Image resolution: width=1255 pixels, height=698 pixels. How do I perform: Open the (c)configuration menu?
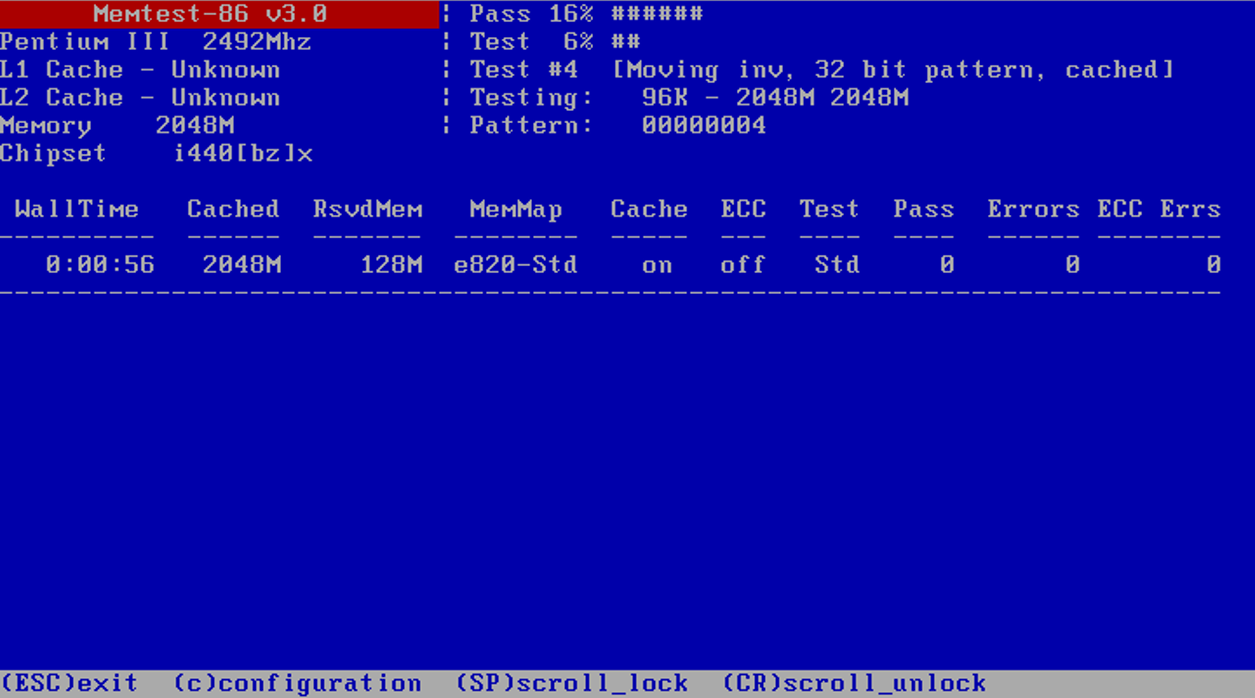[297, 684]
